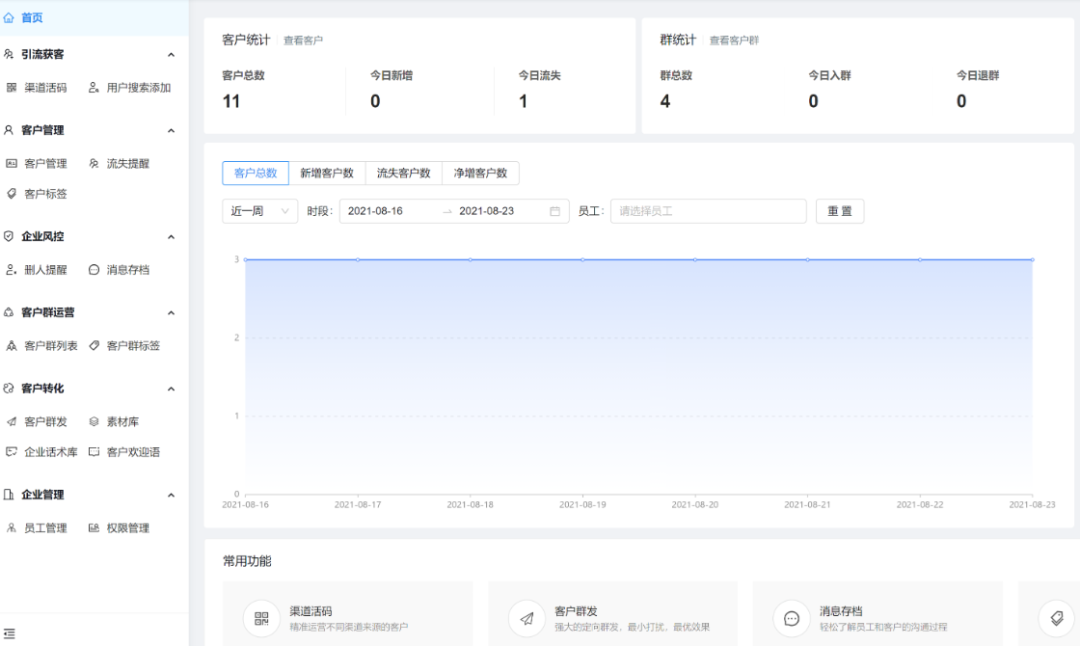Switch to the 净增客户数 tab

481,173
